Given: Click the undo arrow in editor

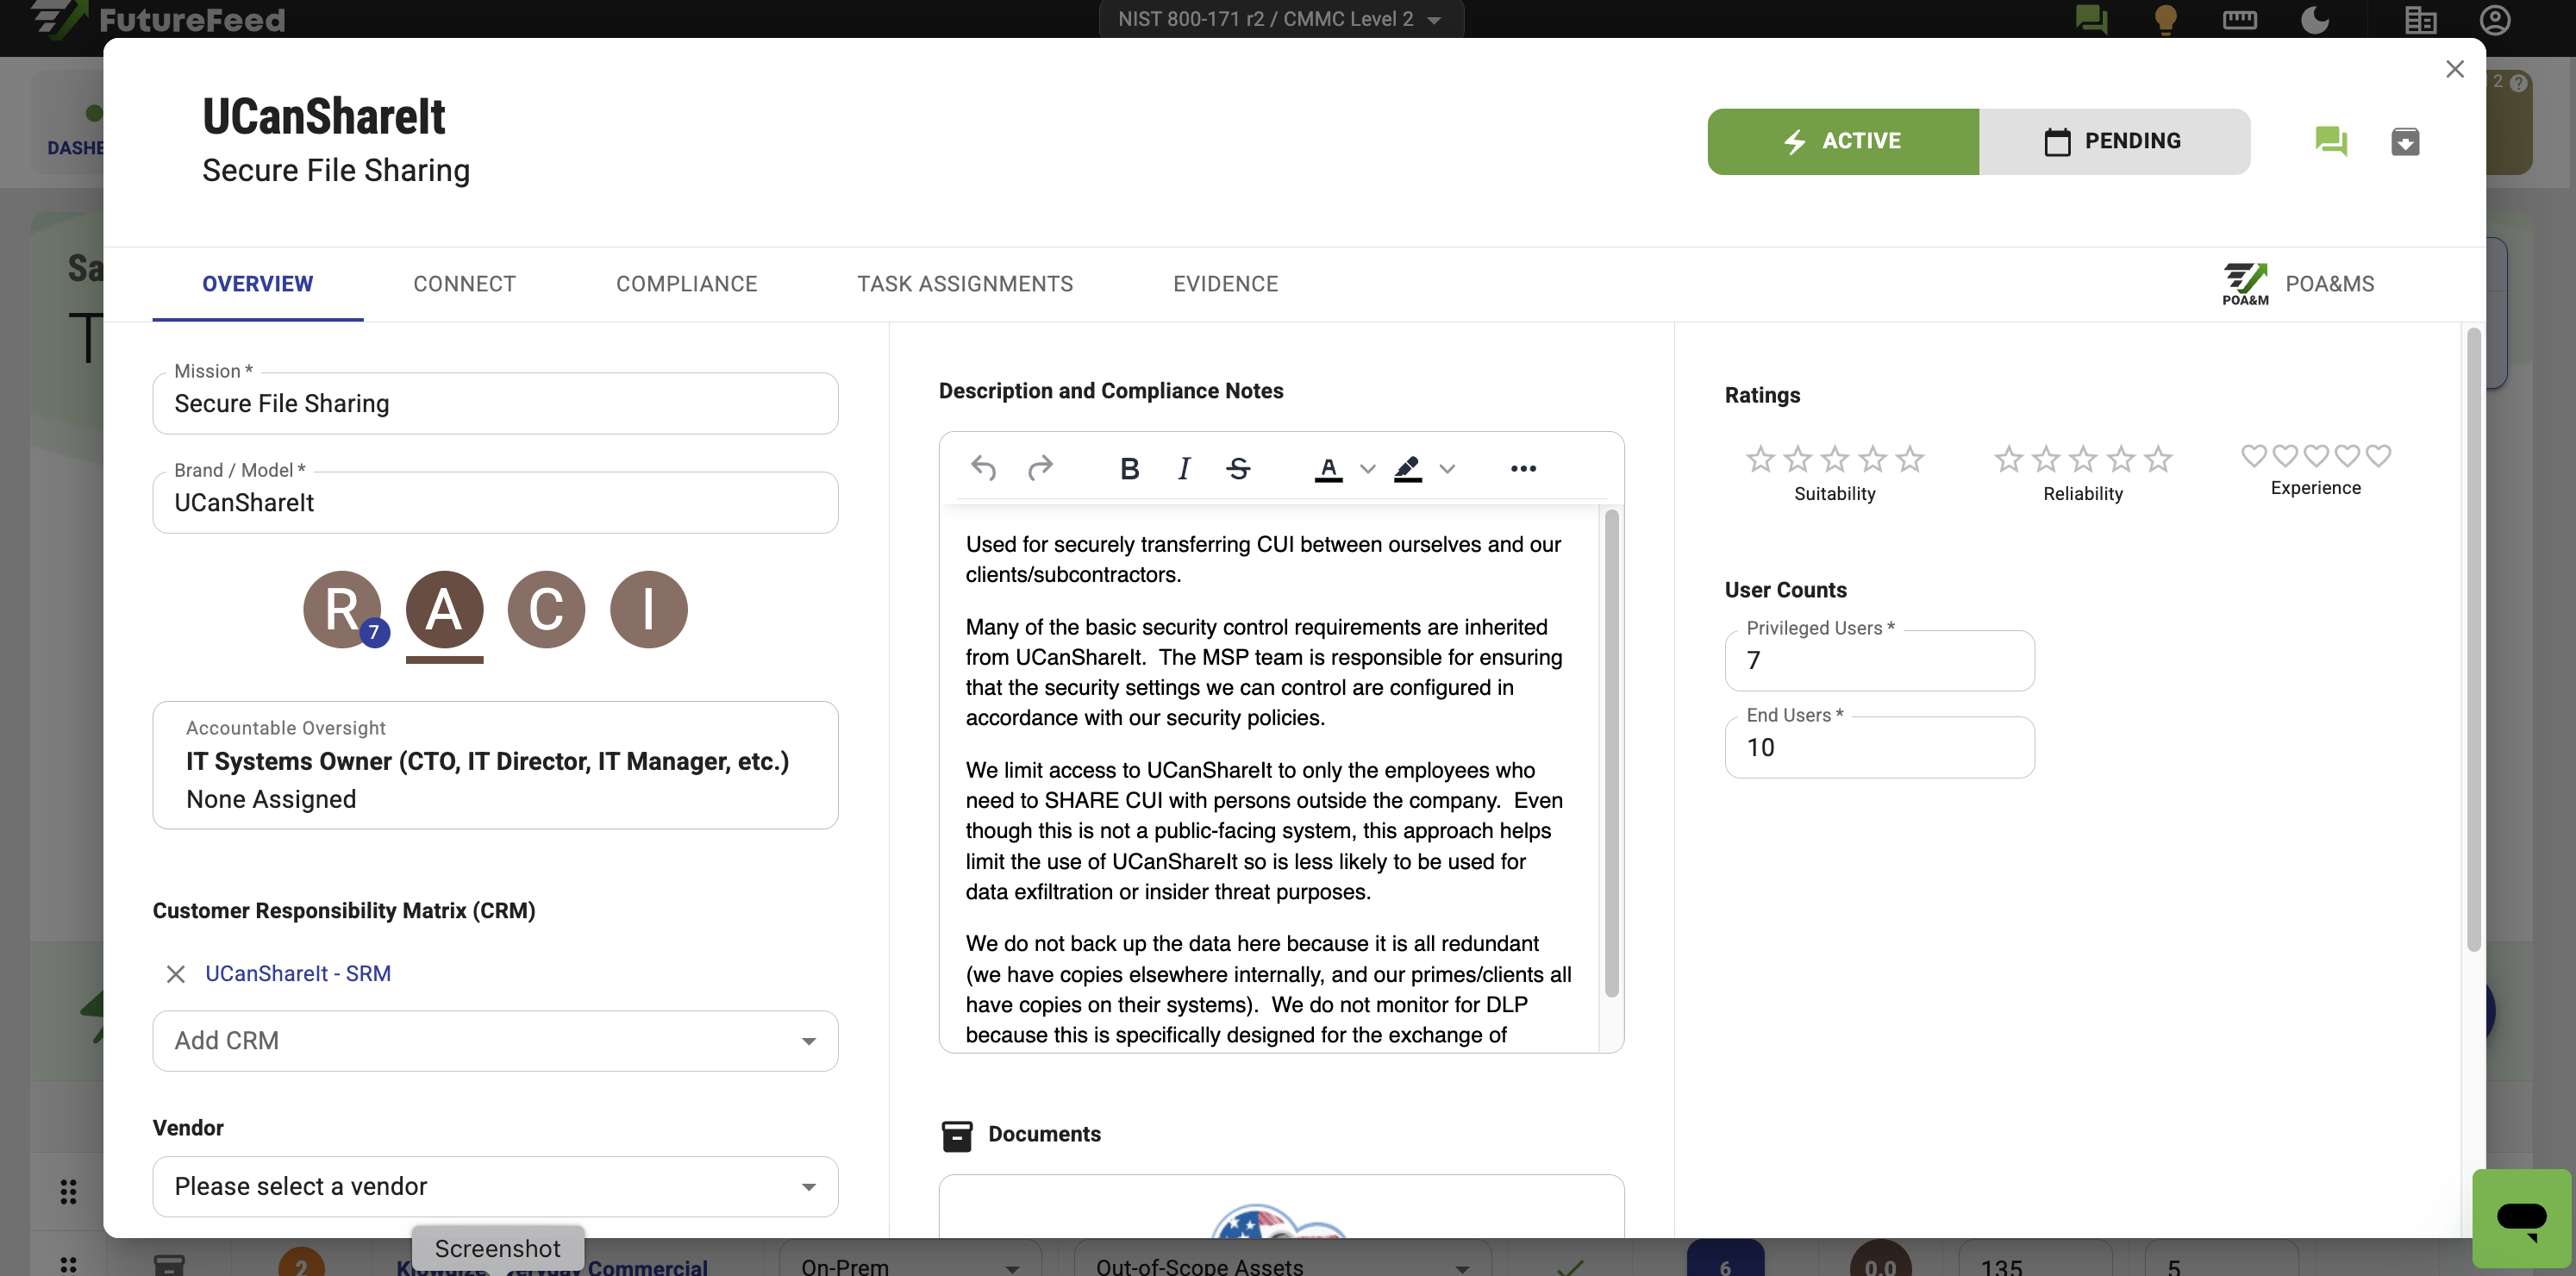Looking at the screenshot, I should [x=983, y=468].
